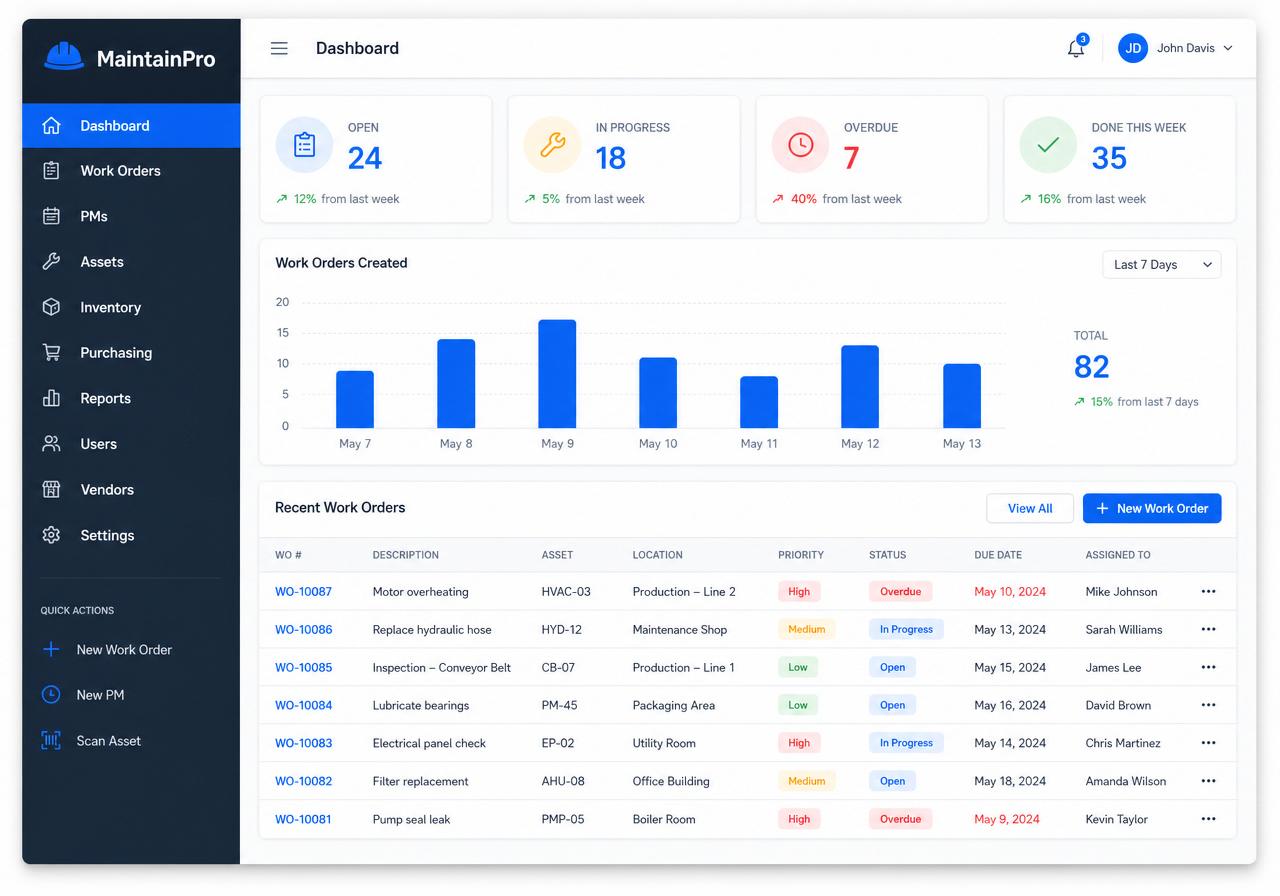1280x896 pixels.
Task: Open work order WO-10083 link
Action: click(303, 743)
